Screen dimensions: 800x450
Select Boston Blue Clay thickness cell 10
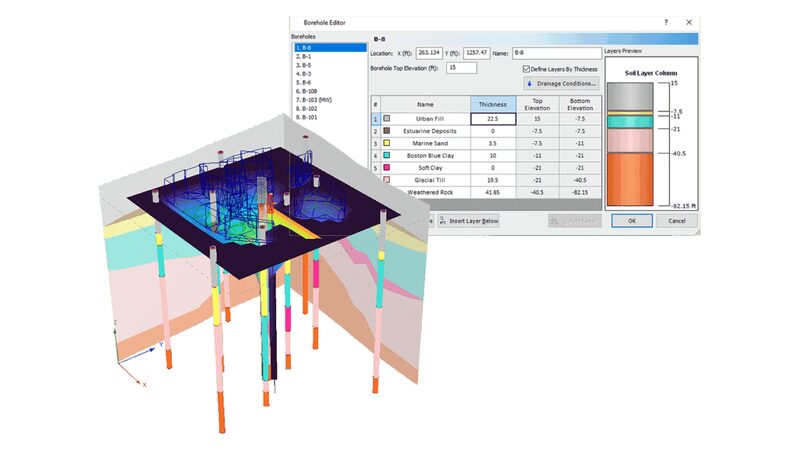(x=493, y=156)
